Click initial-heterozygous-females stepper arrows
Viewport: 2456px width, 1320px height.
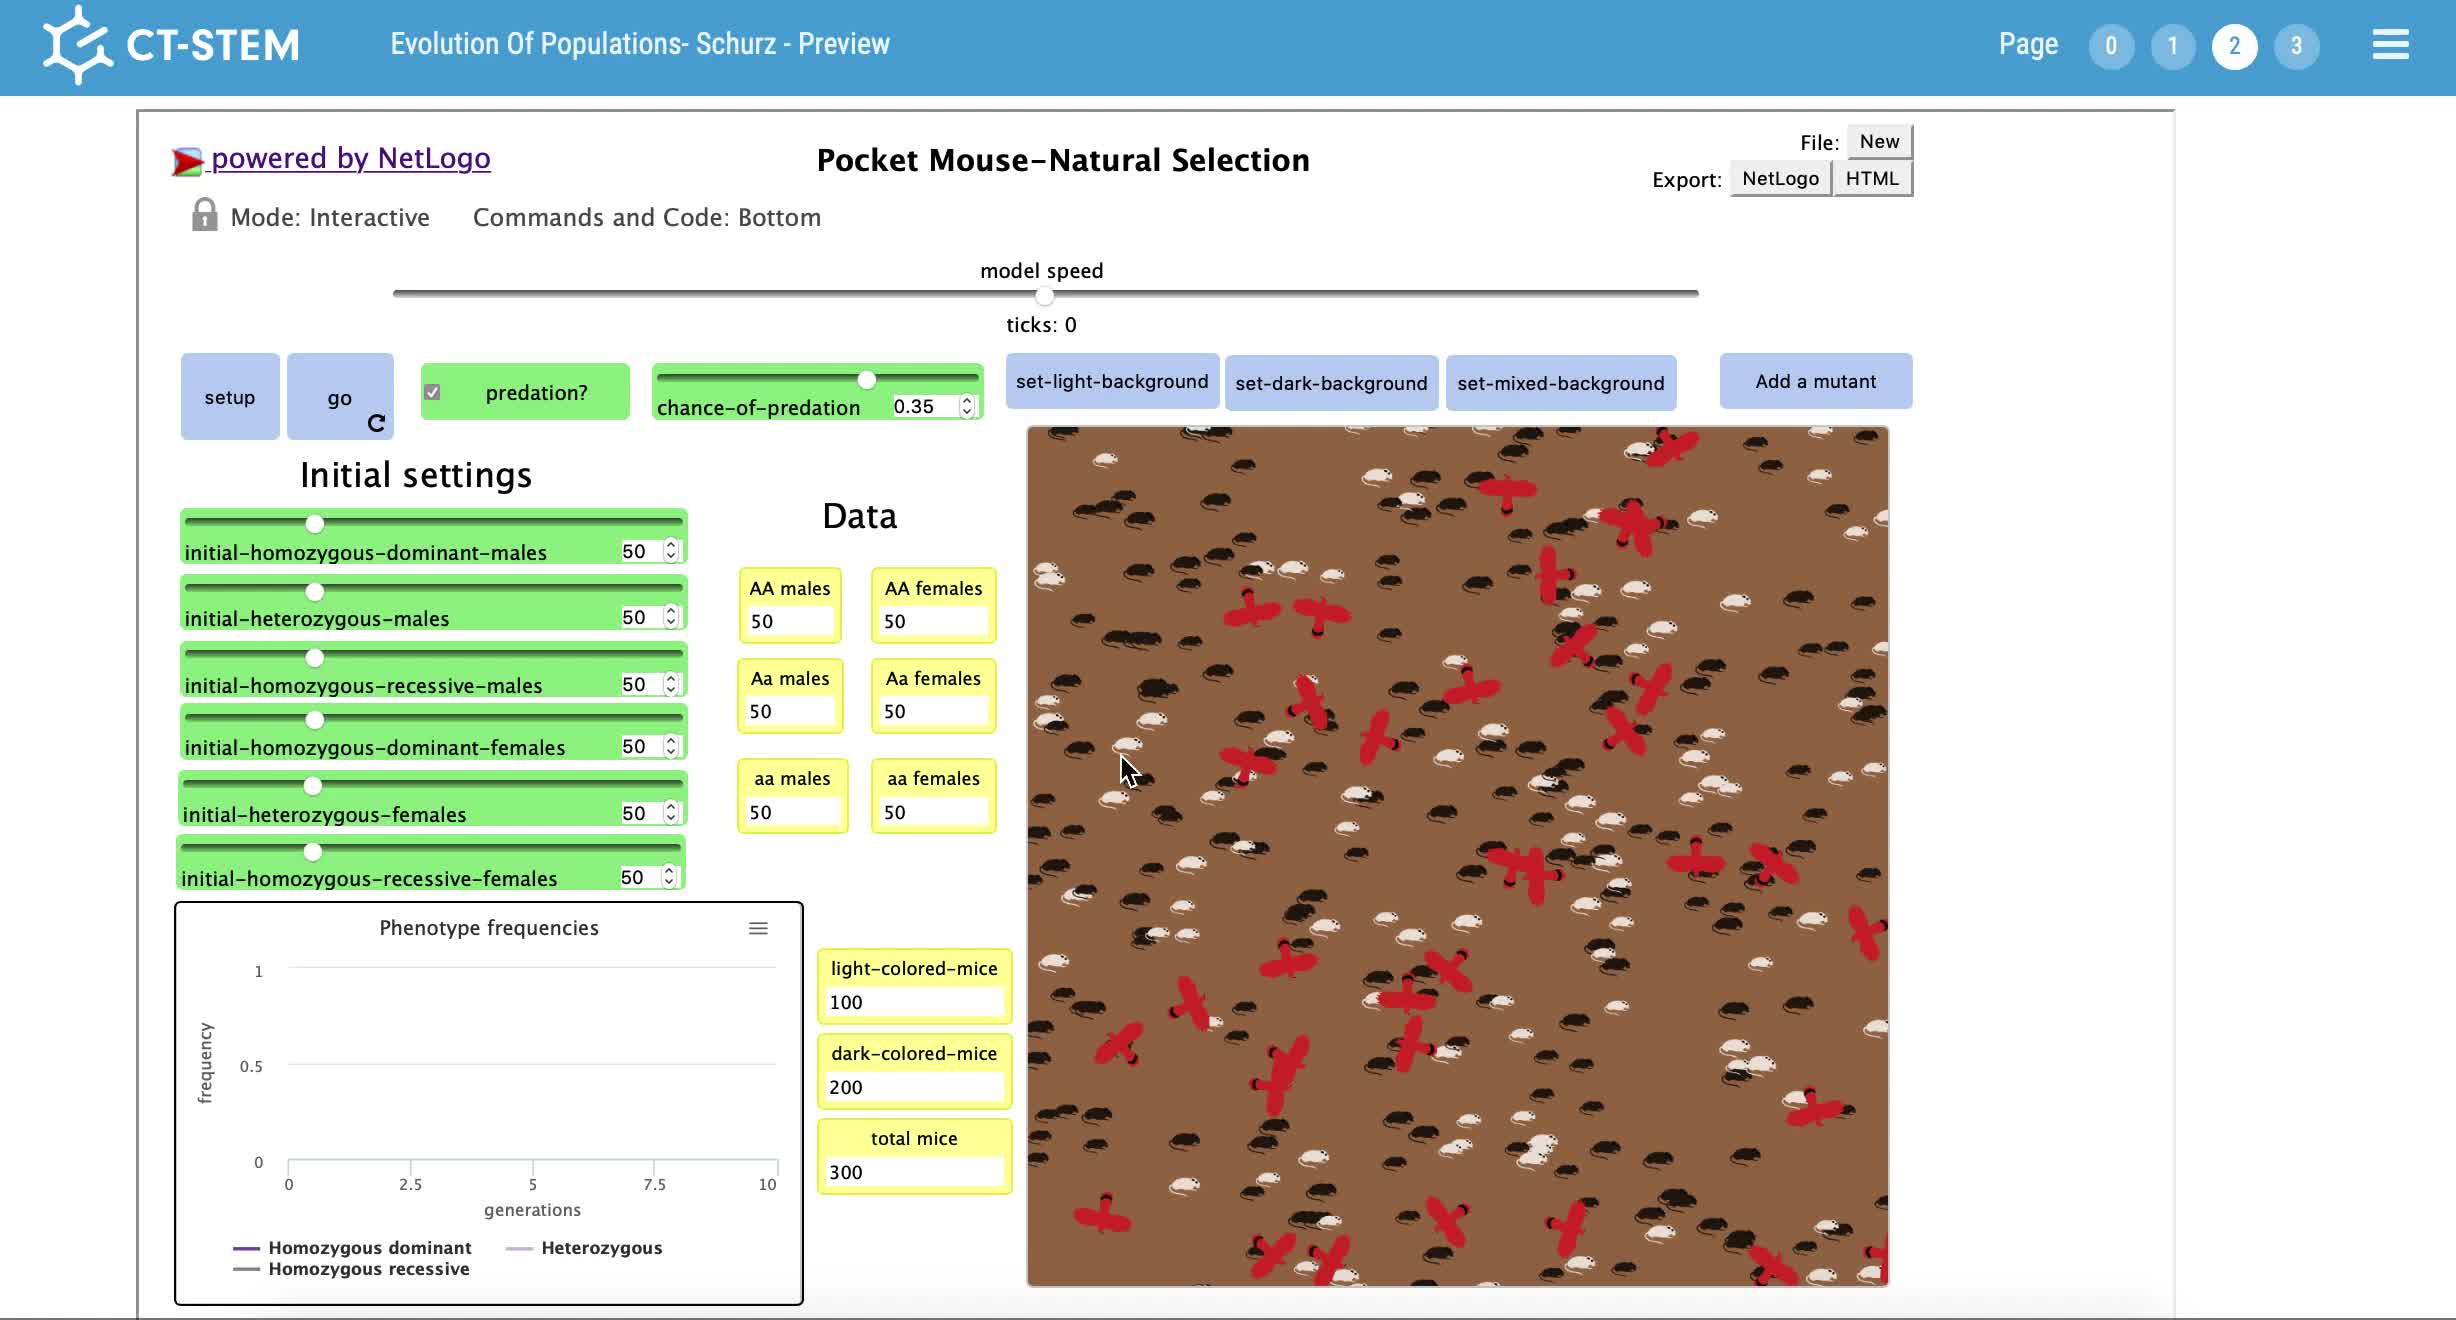(x=671, y=813)
